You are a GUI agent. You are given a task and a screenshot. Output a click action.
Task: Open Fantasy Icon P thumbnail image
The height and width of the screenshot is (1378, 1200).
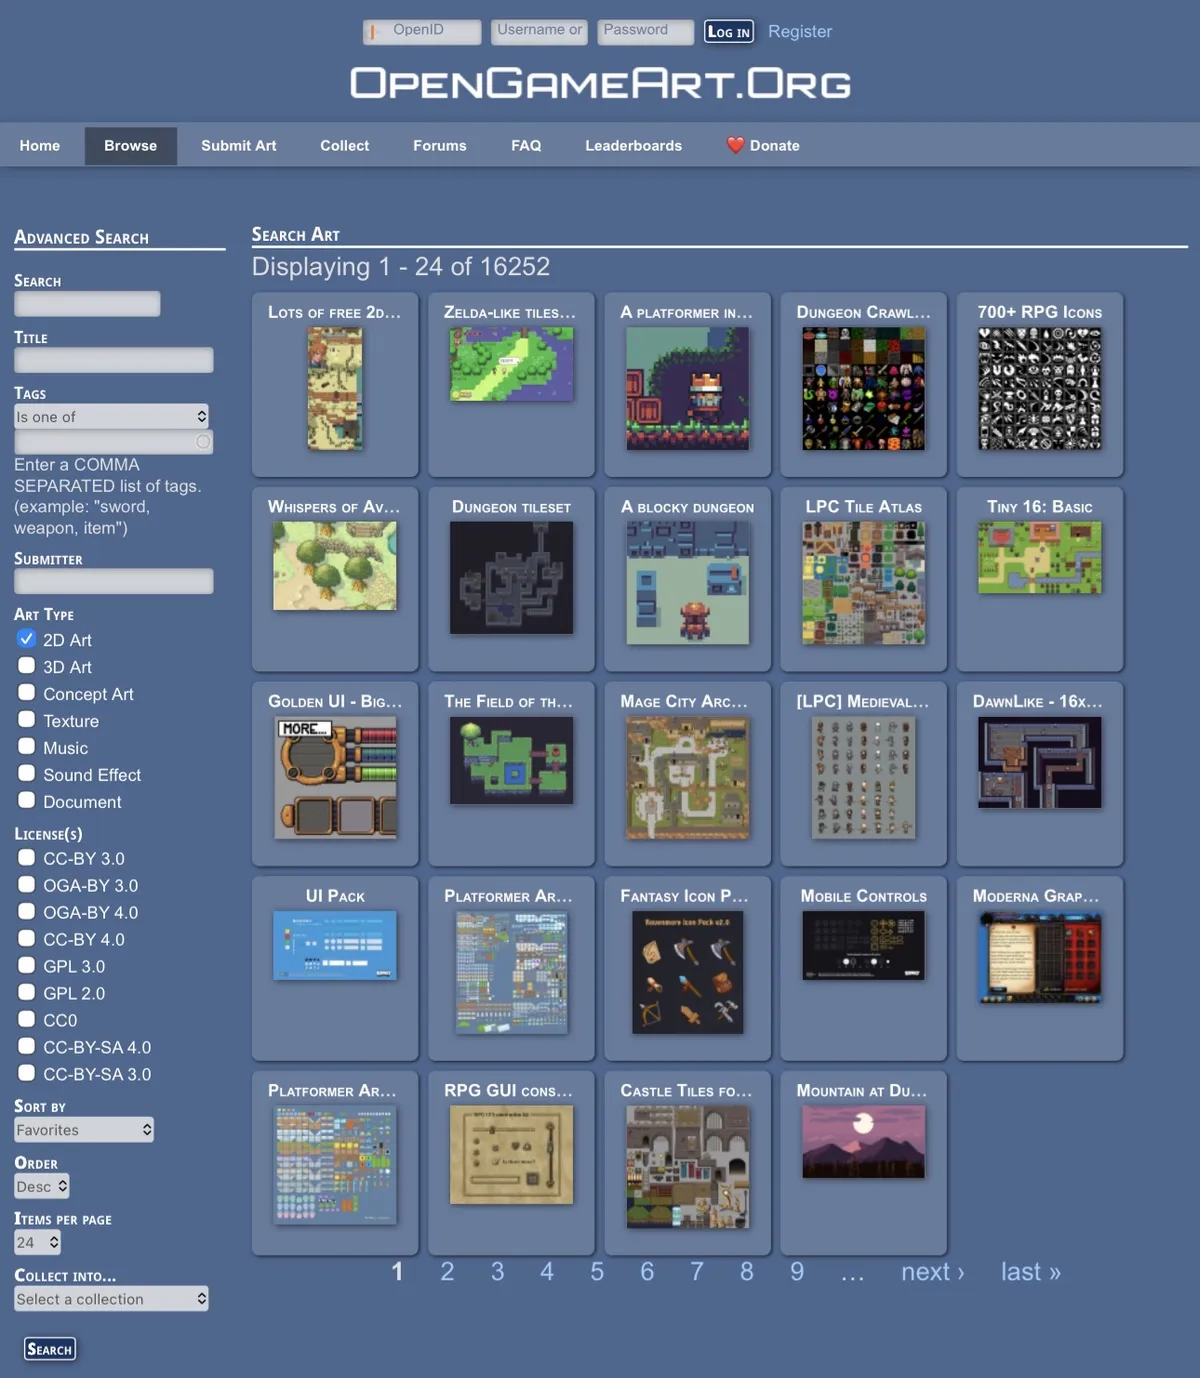(x=687, y=972)
